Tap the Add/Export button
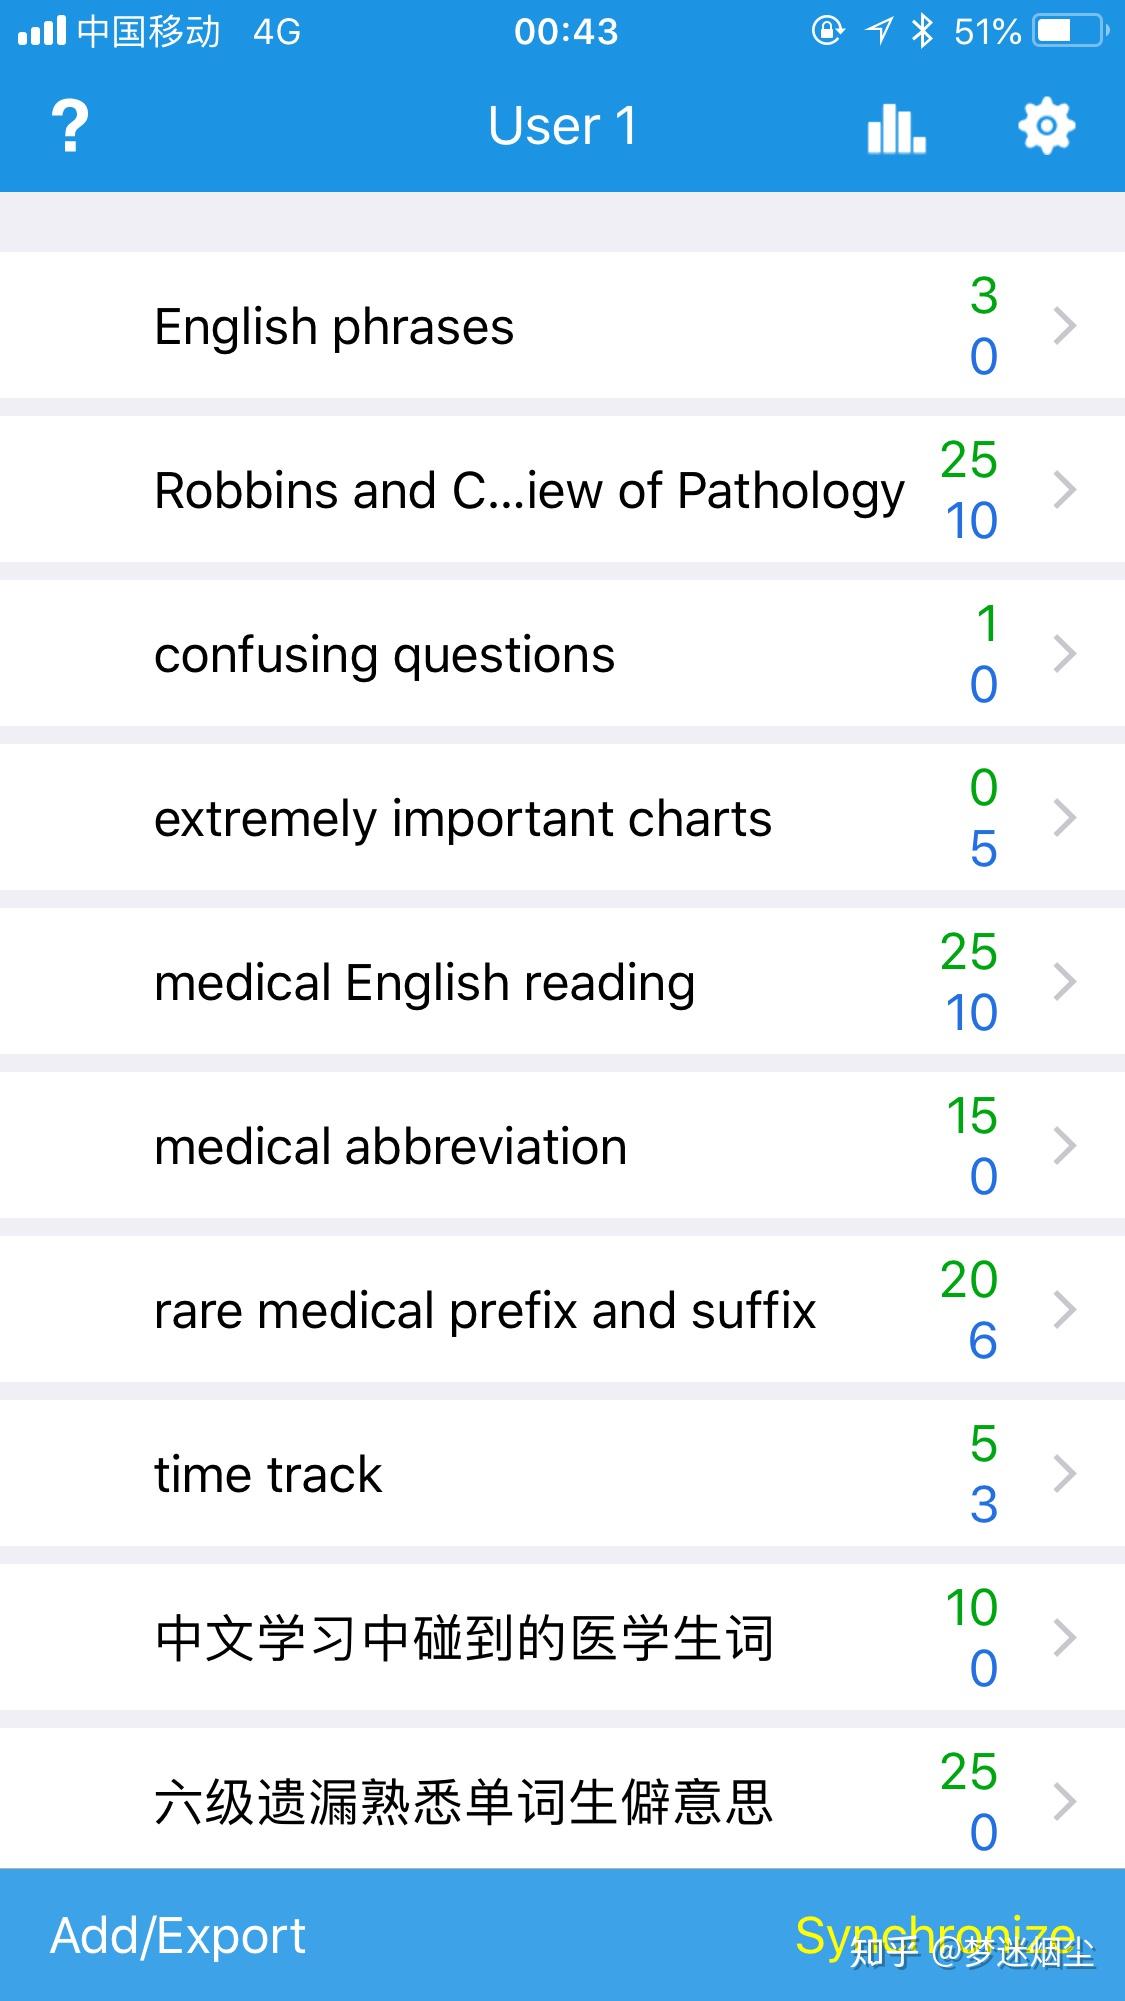Image resolution: width=1125 pixels, height=2001 pixels. [178, 1936]
